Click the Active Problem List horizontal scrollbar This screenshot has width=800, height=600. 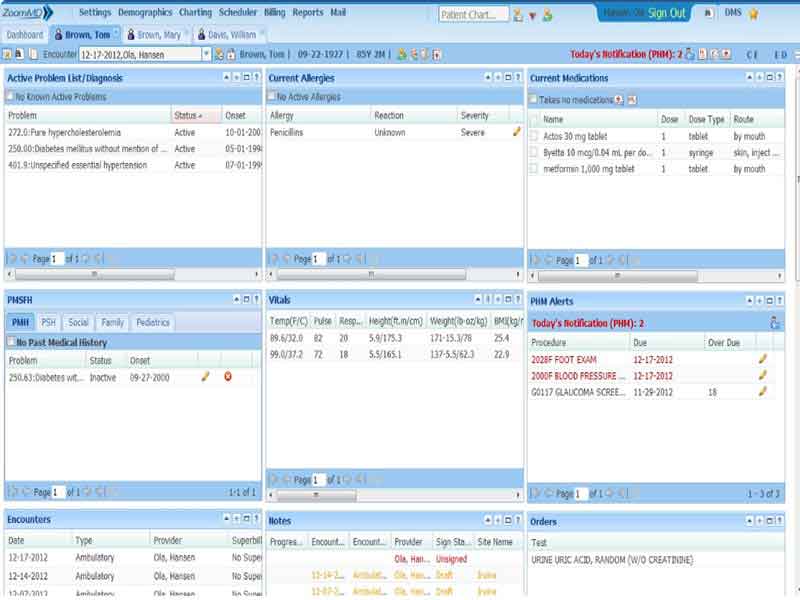[x=95, y=274]
